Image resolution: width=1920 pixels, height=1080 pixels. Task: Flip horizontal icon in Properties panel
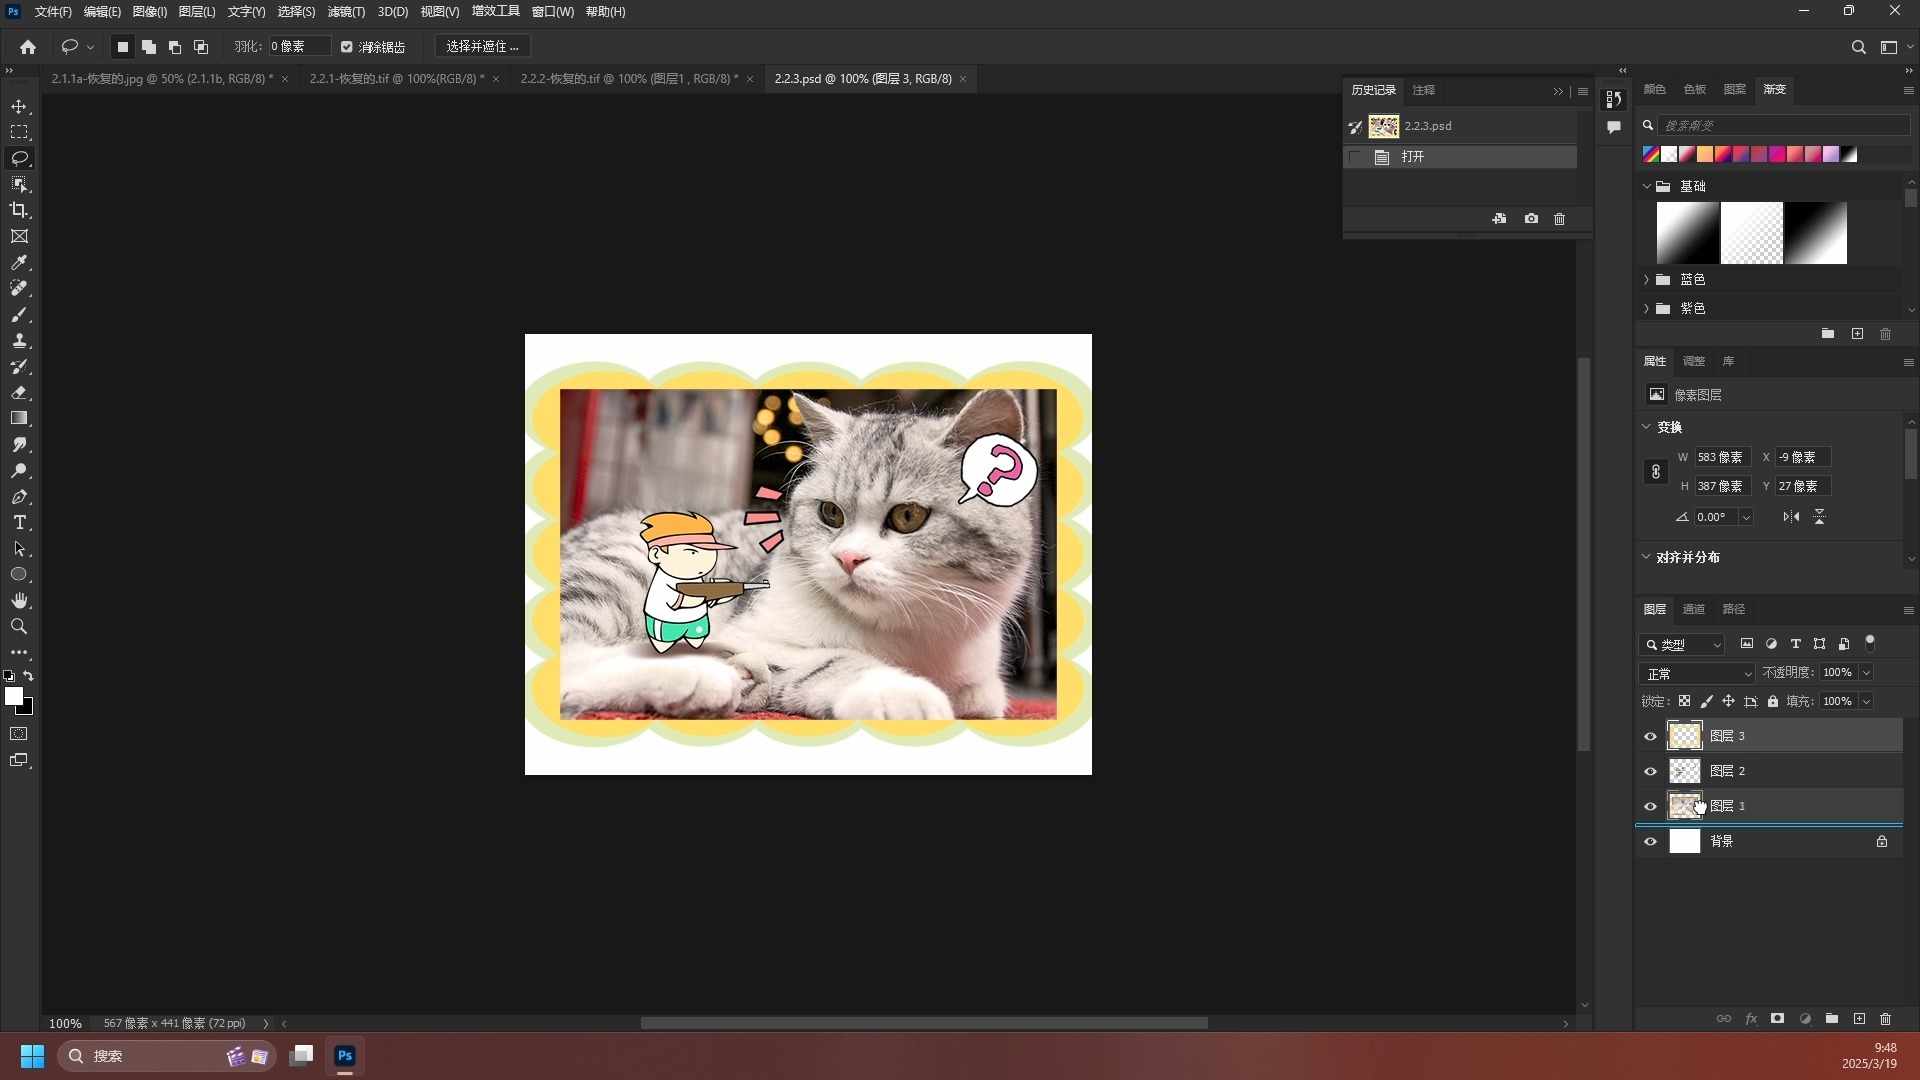coord(1791,517)
